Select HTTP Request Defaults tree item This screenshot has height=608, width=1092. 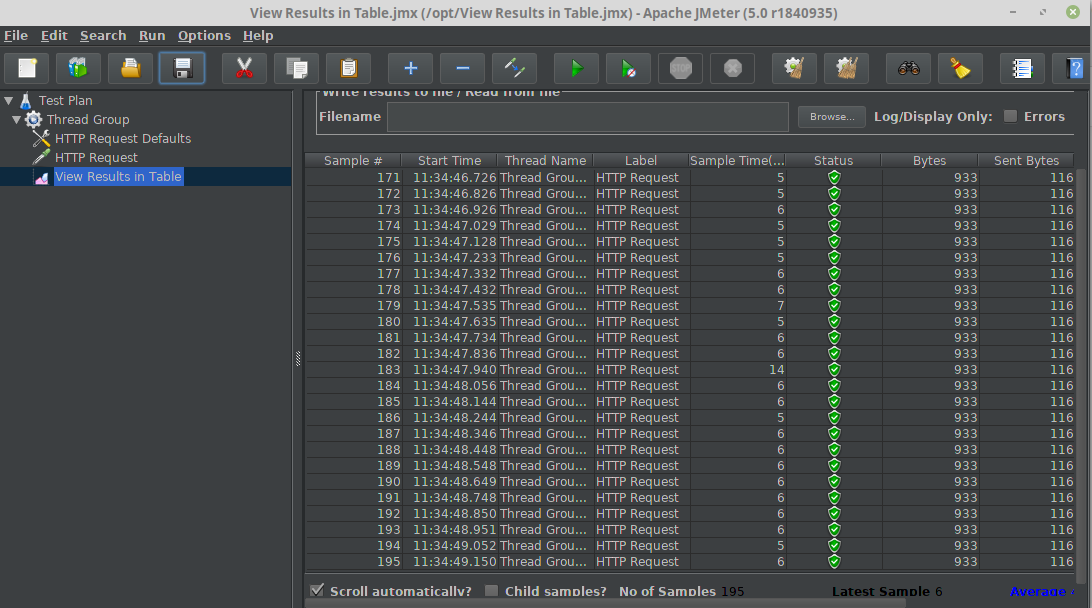pos(123,139)
